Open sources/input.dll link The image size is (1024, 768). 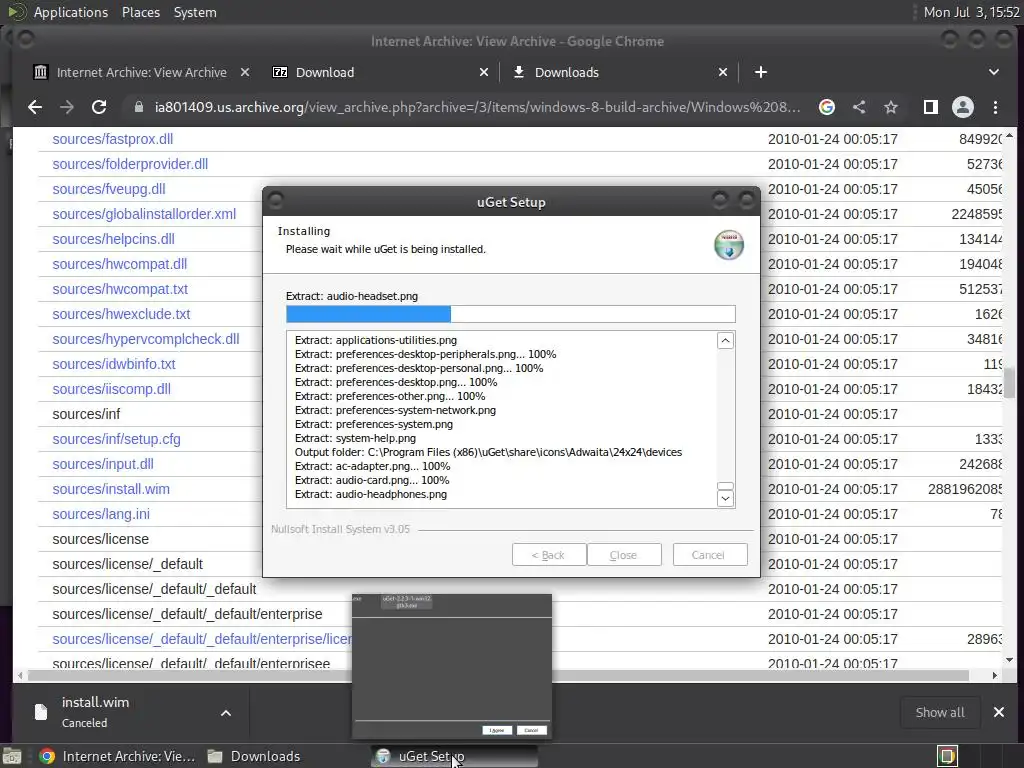(103, 464)
